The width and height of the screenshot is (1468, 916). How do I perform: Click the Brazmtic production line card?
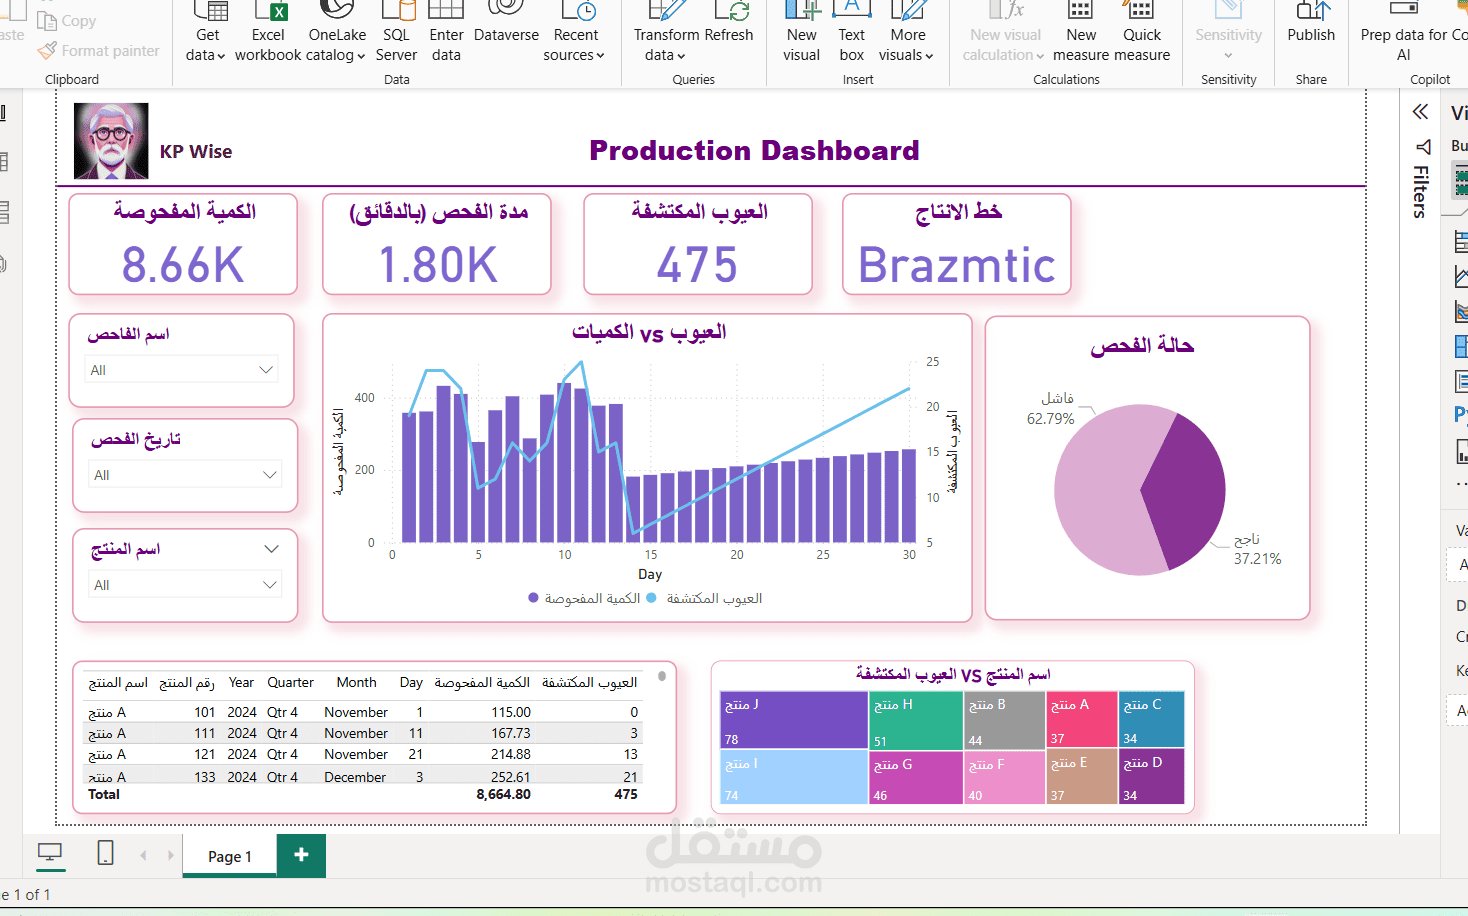[x=957, y=245]
